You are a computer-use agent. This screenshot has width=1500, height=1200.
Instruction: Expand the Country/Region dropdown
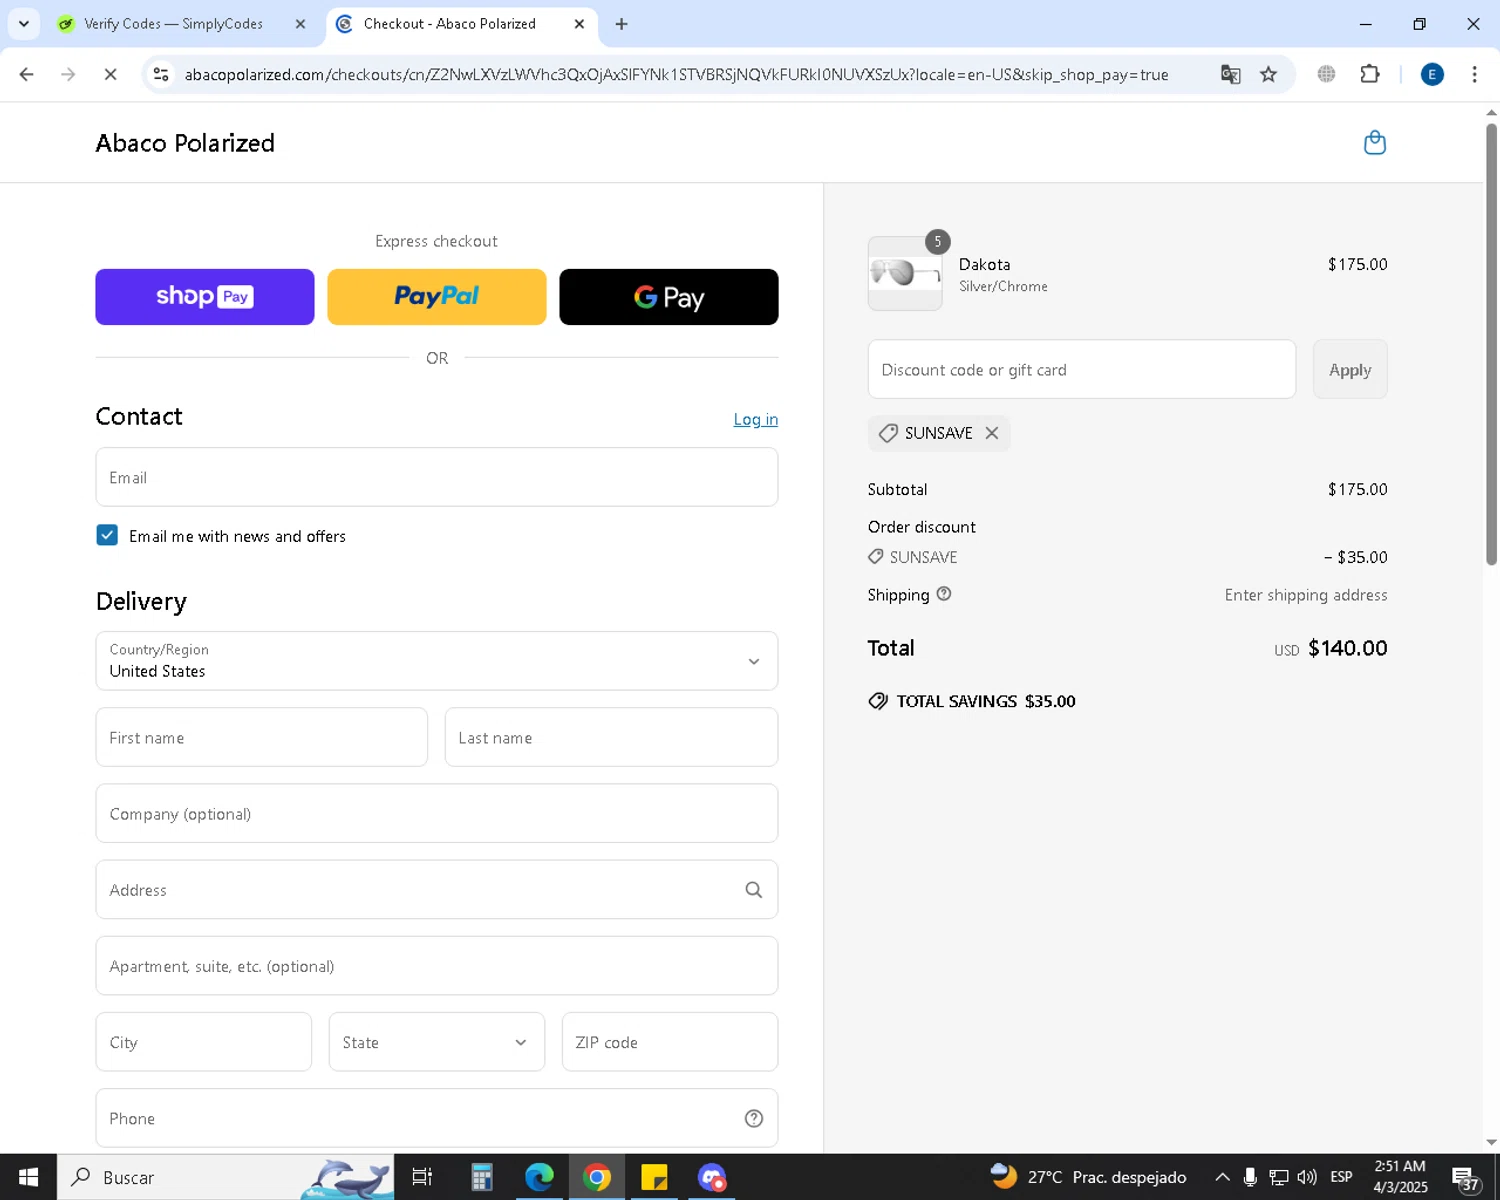[x=437, y=661]
